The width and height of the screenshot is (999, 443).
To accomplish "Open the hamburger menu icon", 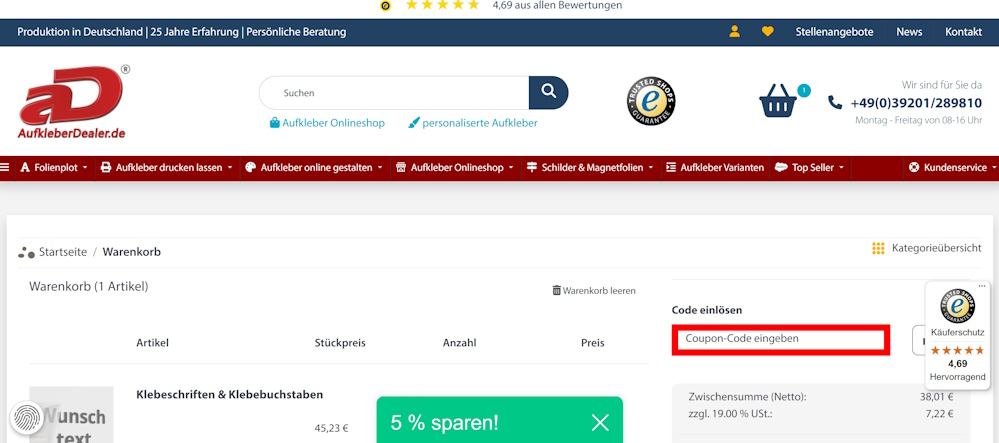I will [5, 168].
